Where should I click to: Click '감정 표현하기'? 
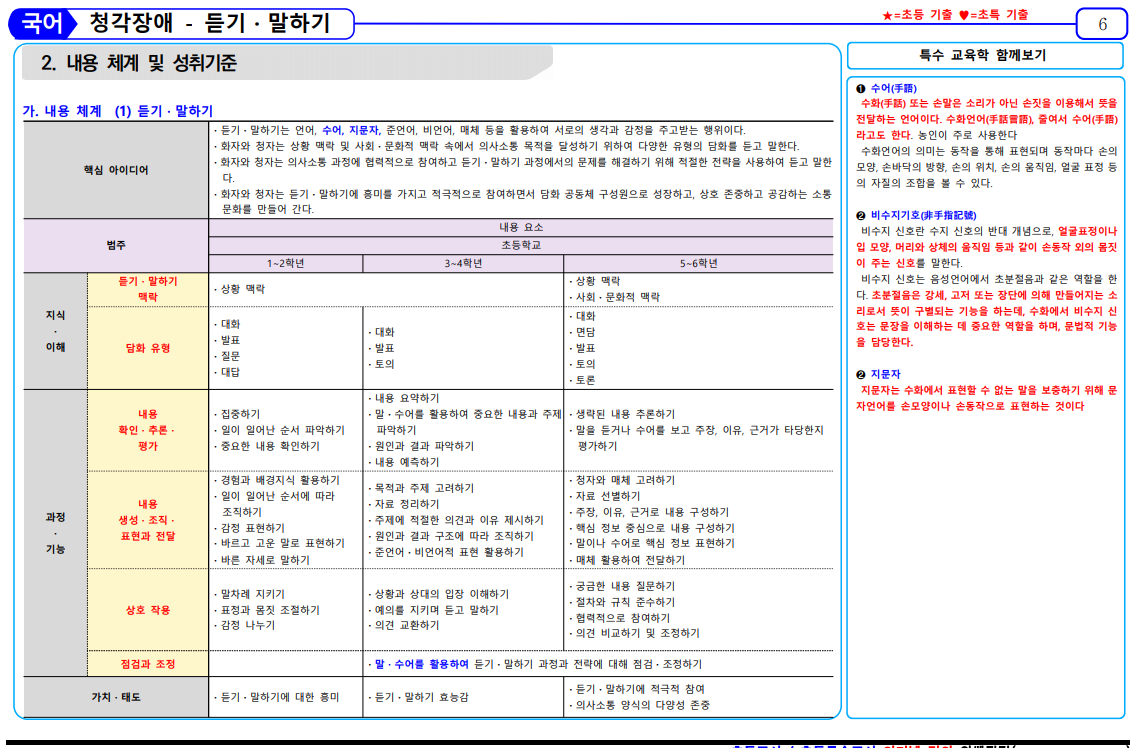pos(253,528)
